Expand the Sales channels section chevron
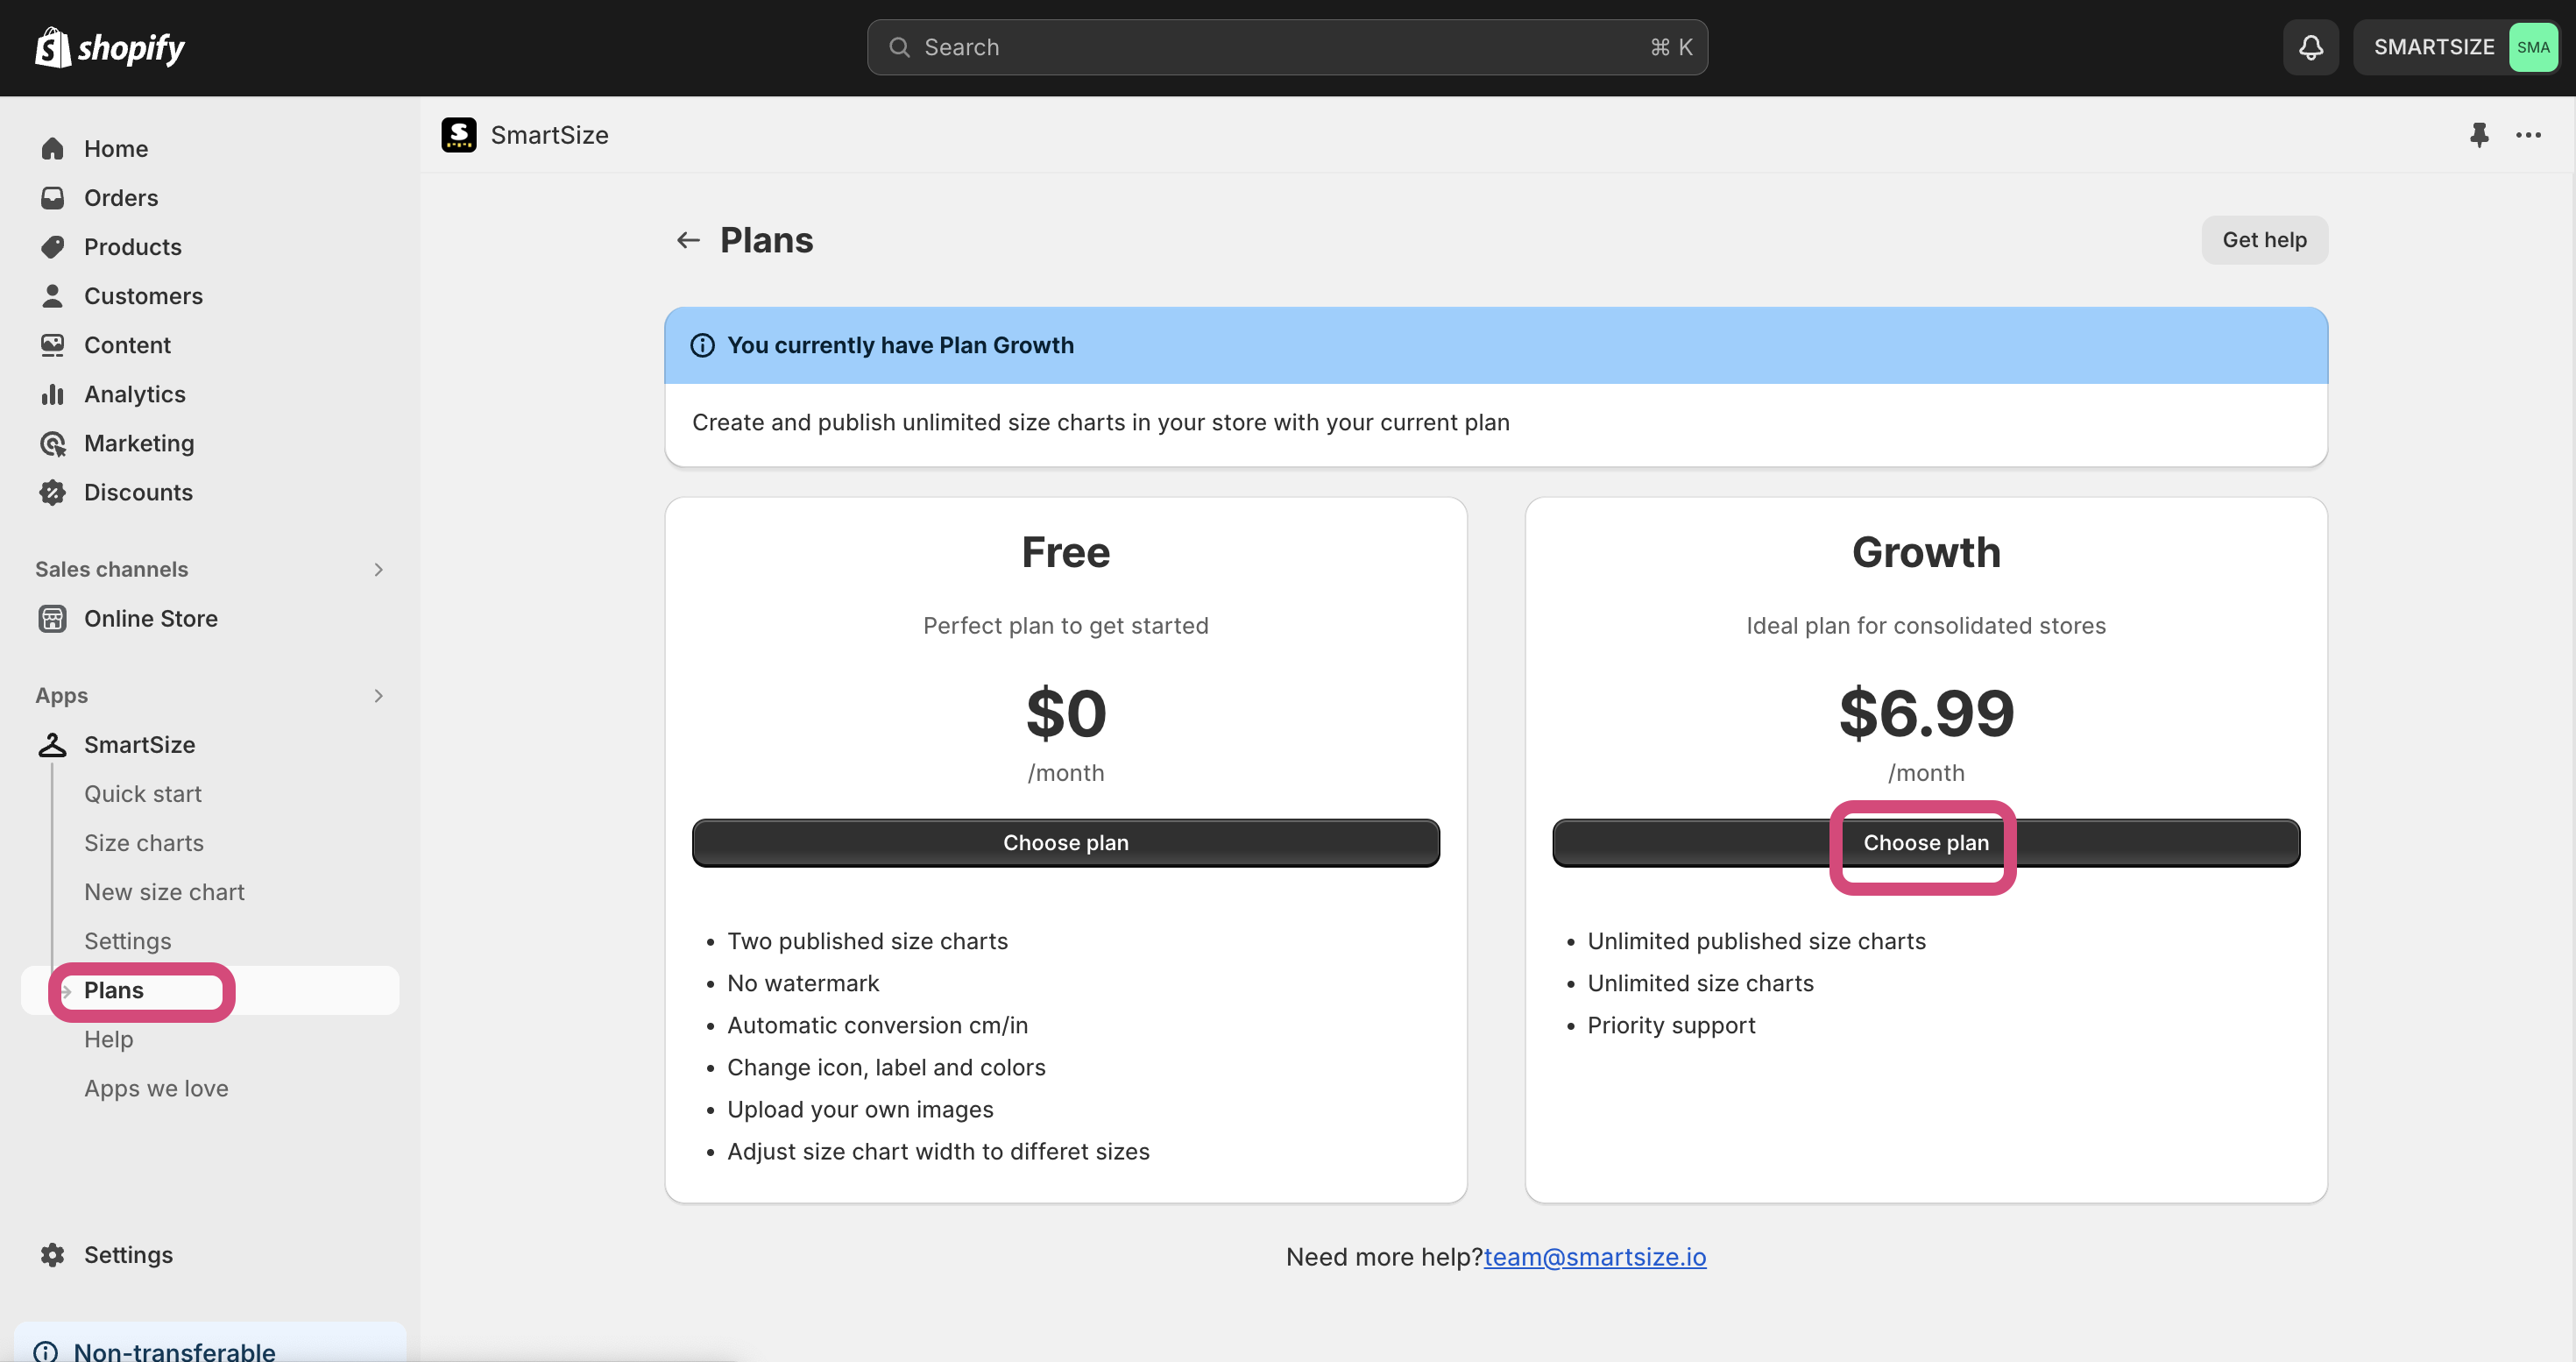The height and width of the screenshot is (1362, 2576). tap(378, 569)
